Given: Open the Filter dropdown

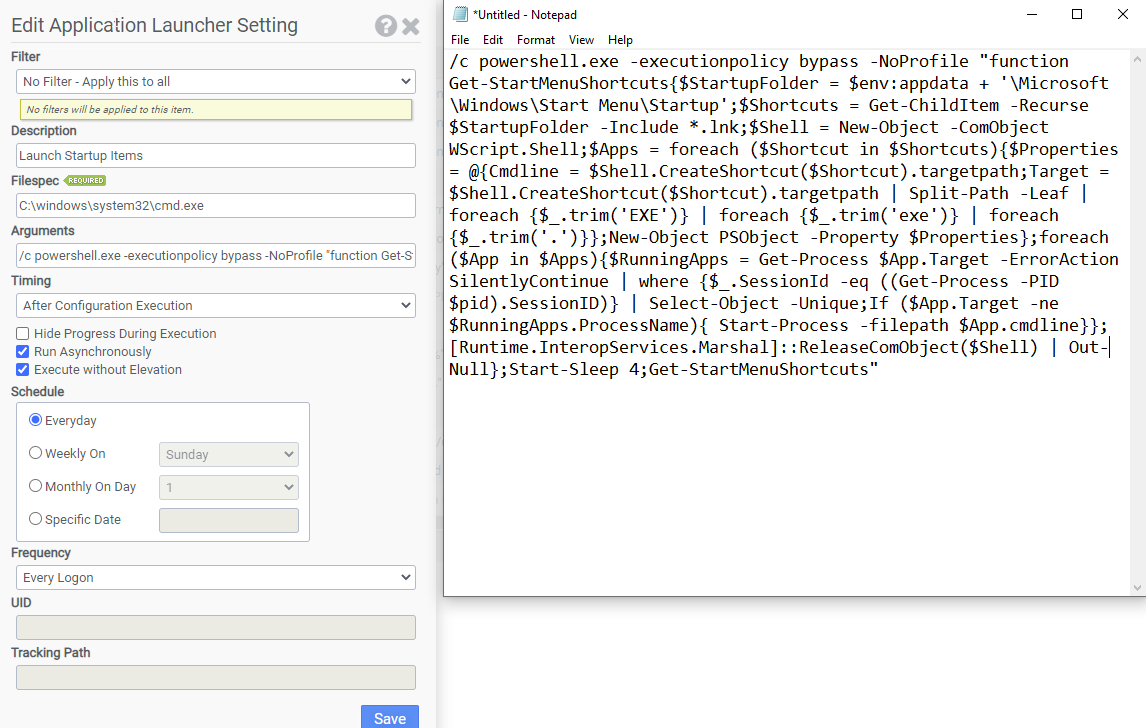Looking at the screenshot, I should tap(215, 81).
